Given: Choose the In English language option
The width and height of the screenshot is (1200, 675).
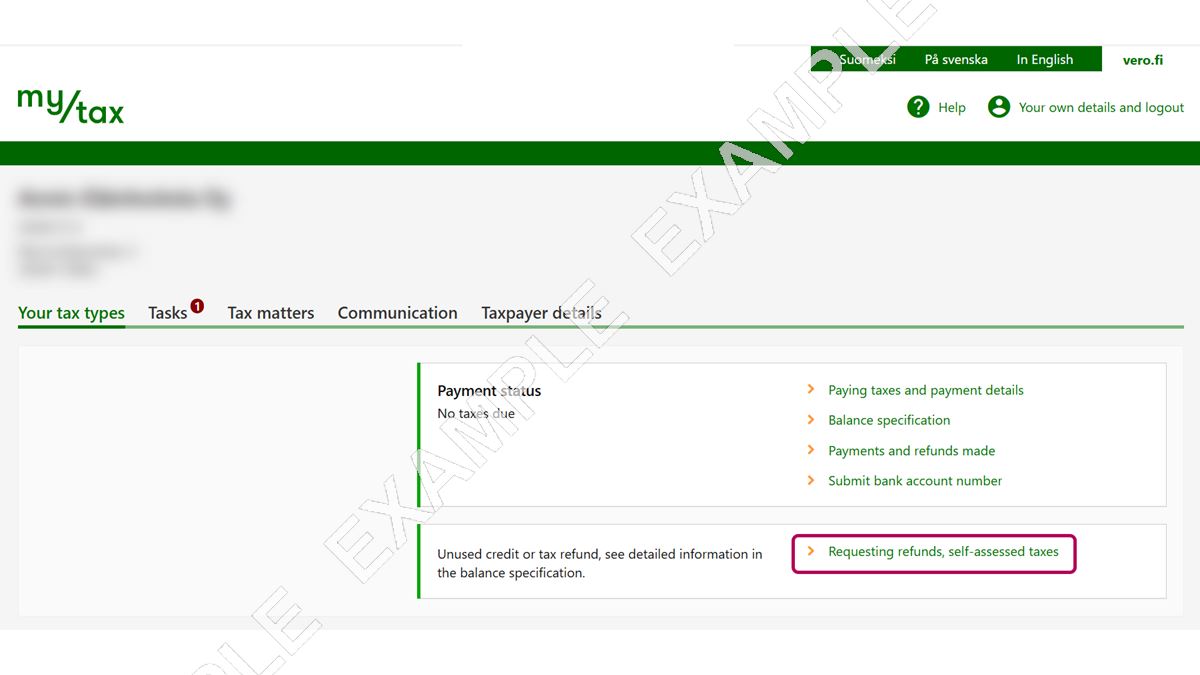Looking at the screenshot, I should click(x=1044, y=60).
